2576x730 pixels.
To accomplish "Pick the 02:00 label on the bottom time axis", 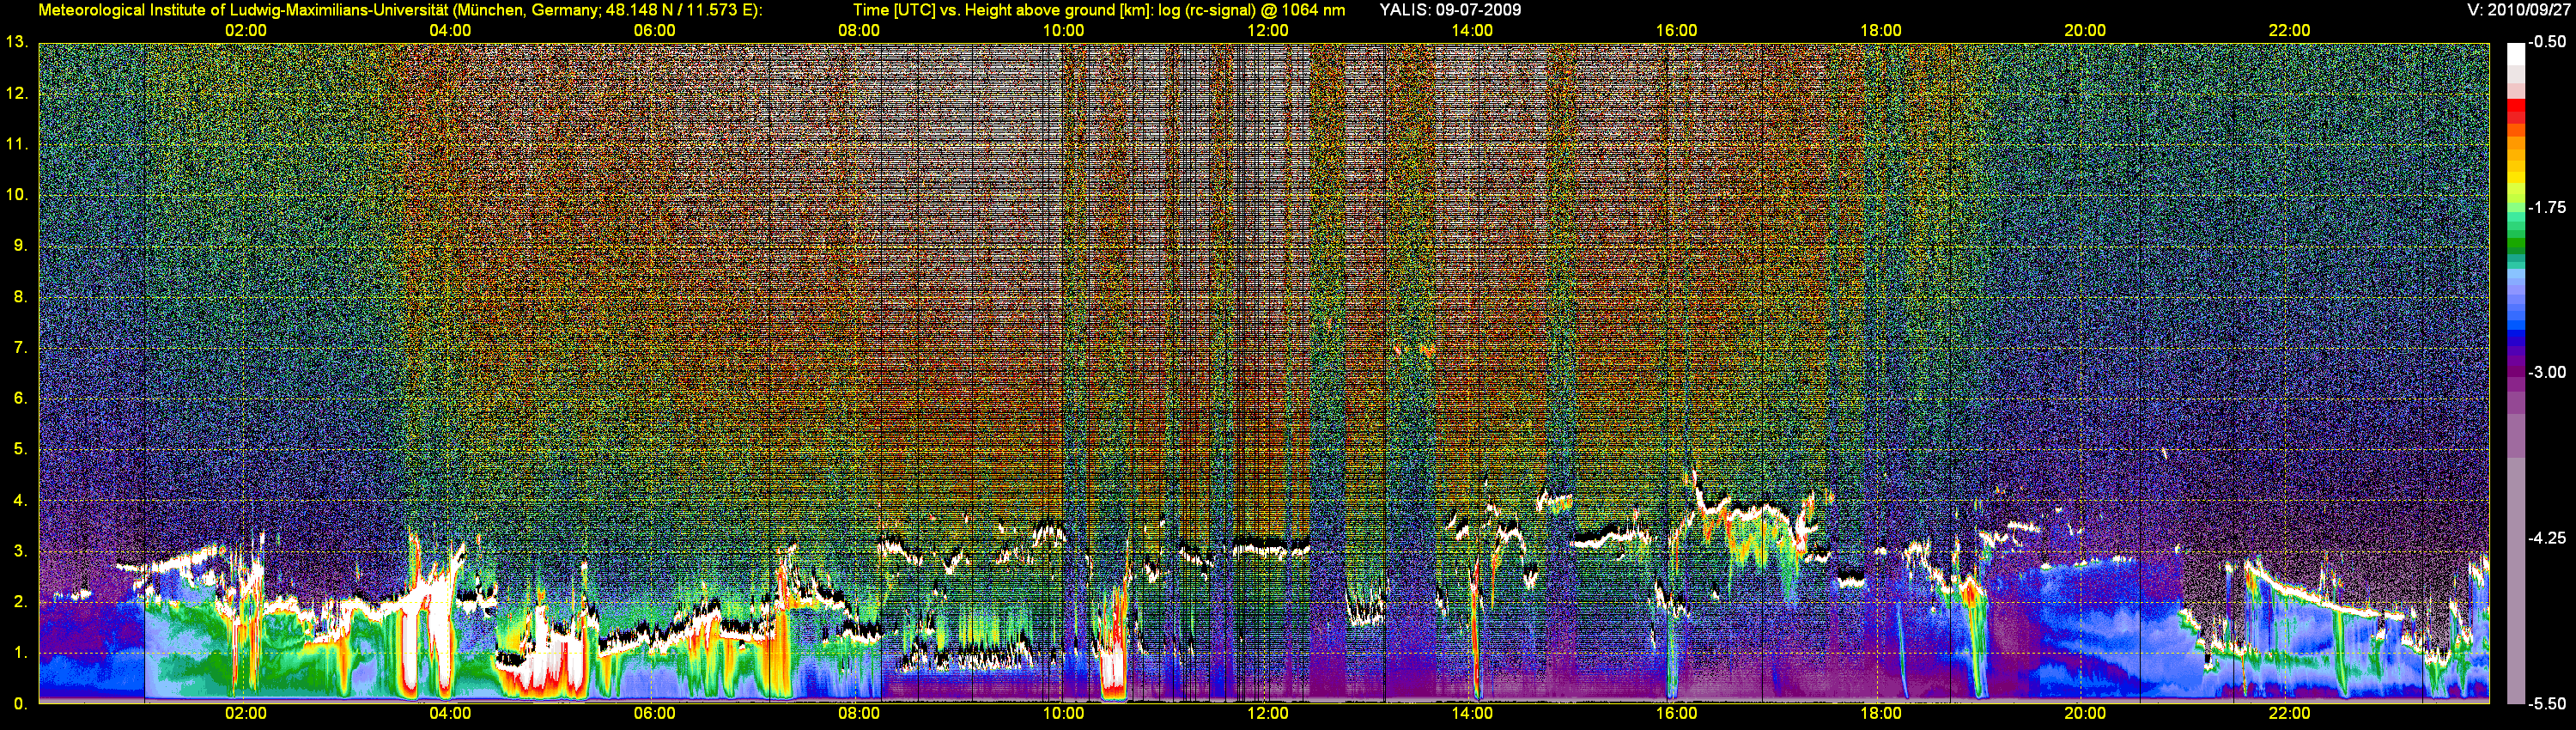I will tap(246, 714).
